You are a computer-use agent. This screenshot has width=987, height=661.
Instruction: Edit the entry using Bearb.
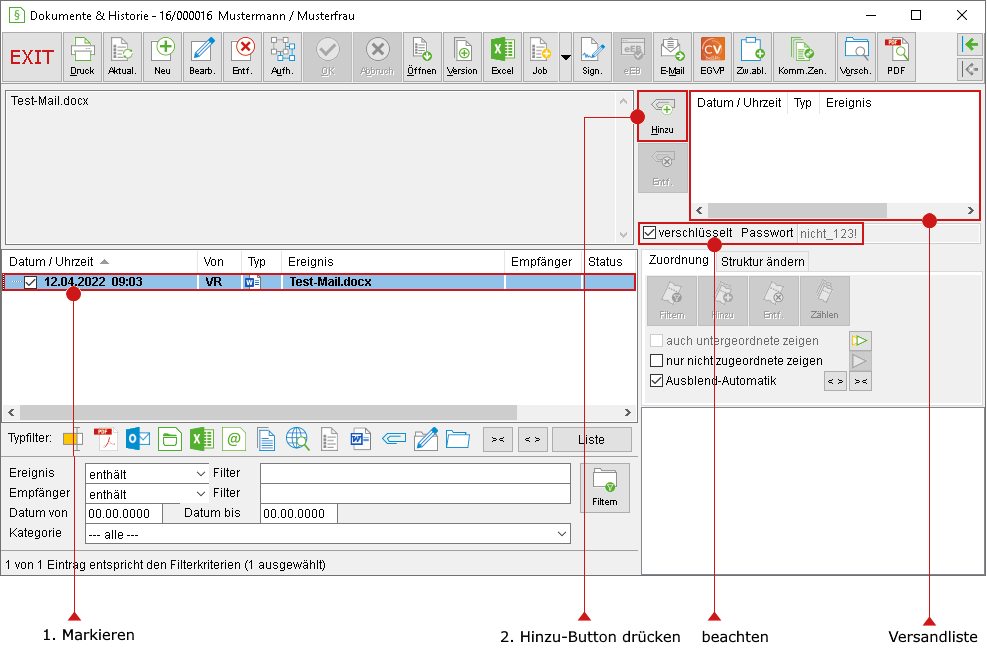click(x=202, y=57)
